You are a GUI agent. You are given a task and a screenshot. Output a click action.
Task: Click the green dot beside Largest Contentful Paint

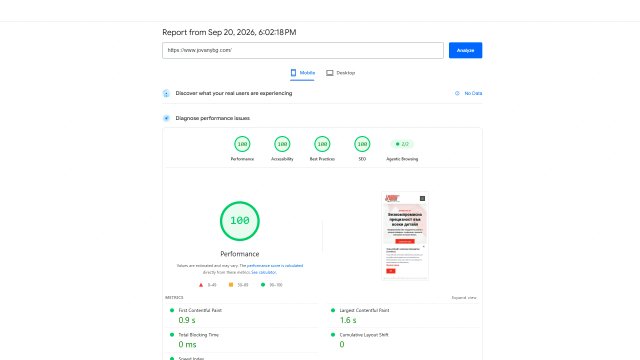click(x=333, y=310)
